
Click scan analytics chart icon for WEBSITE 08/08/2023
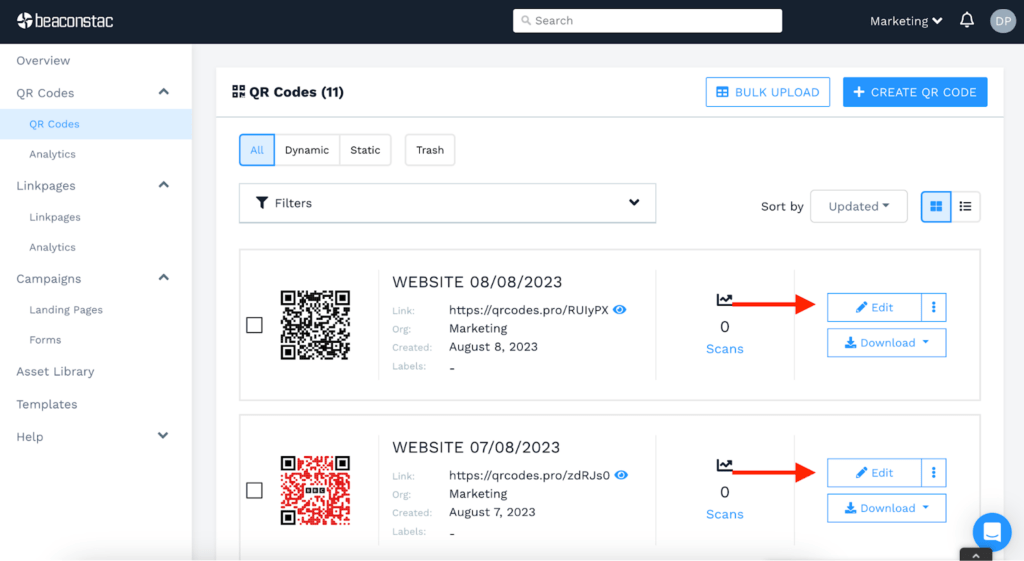click(724, 300)
